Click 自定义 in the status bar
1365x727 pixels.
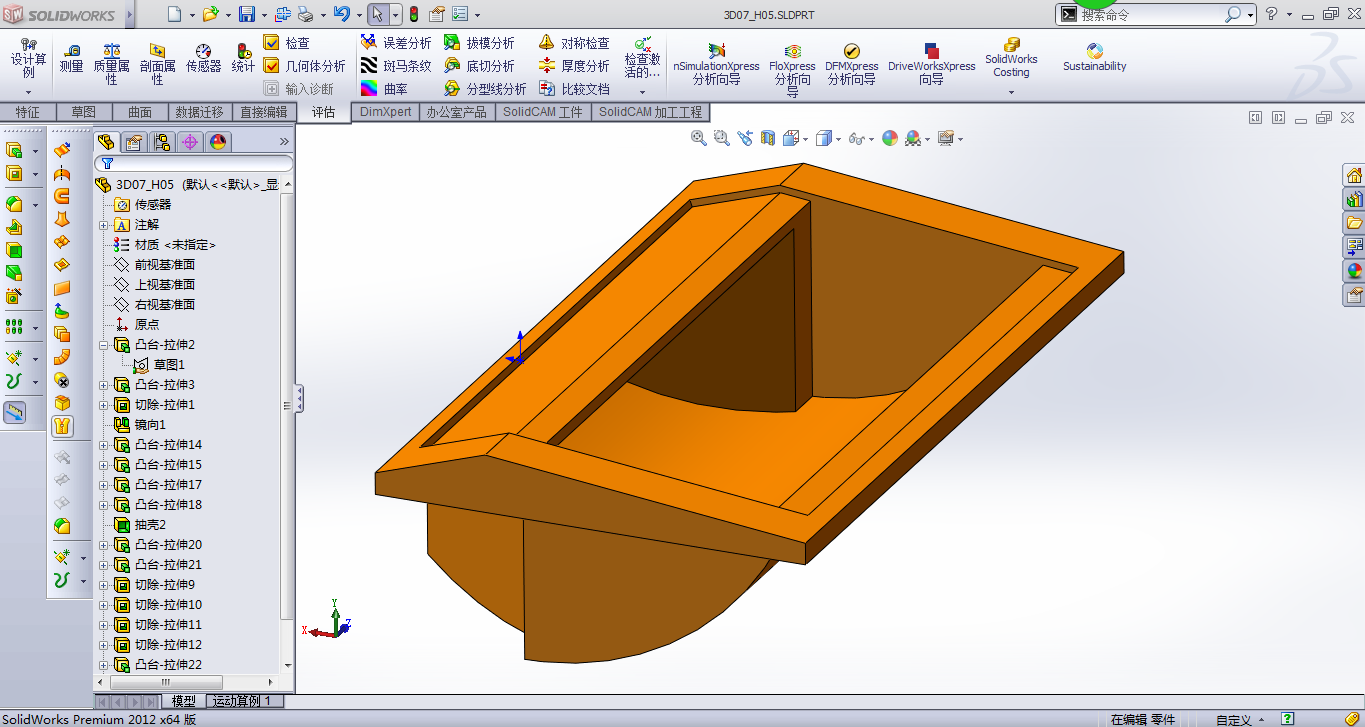1233,720
